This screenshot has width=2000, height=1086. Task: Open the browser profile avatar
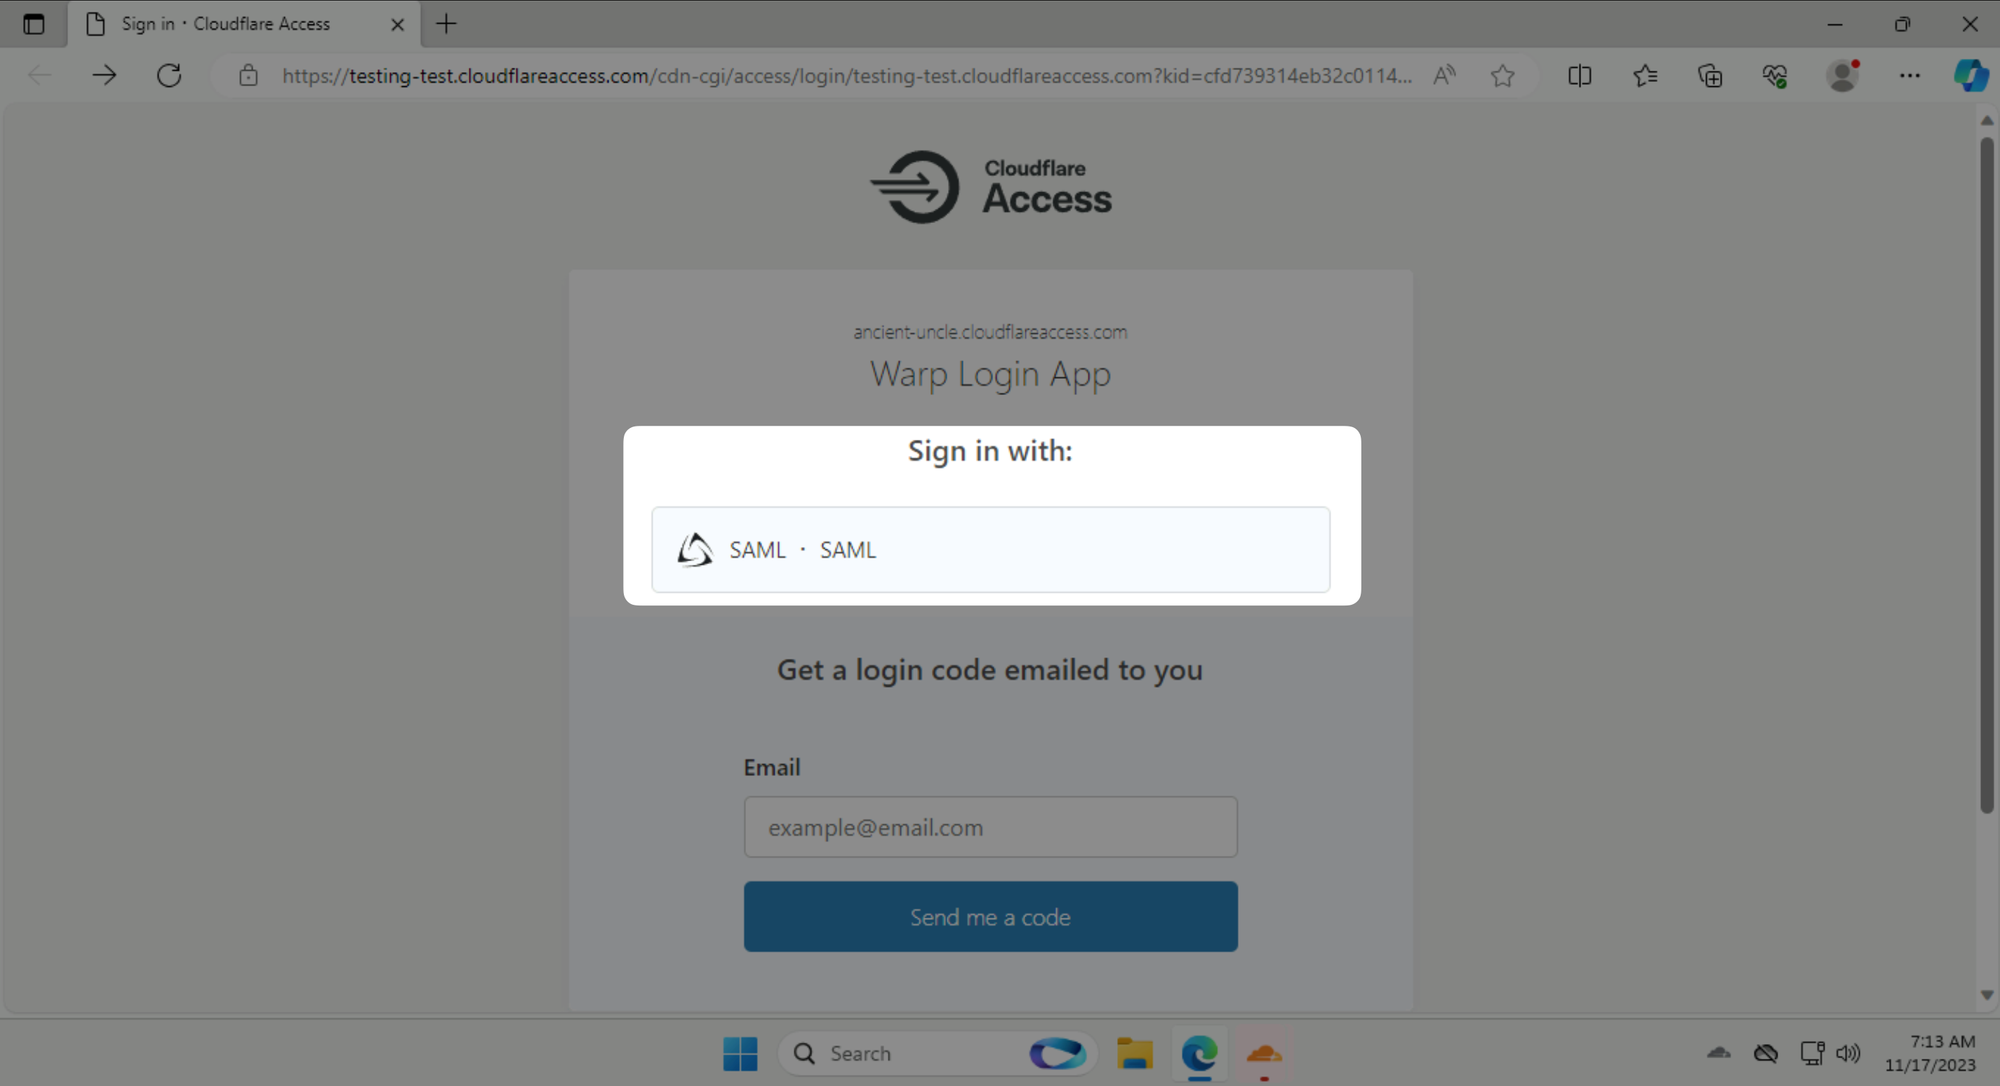point(1842,75)
